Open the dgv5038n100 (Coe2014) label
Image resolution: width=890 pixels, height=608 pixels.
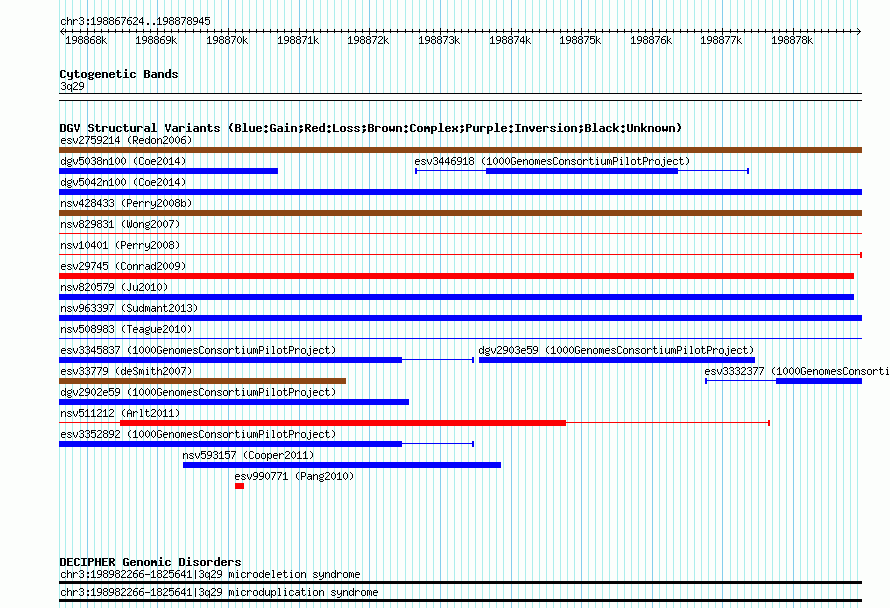point(123,161)
